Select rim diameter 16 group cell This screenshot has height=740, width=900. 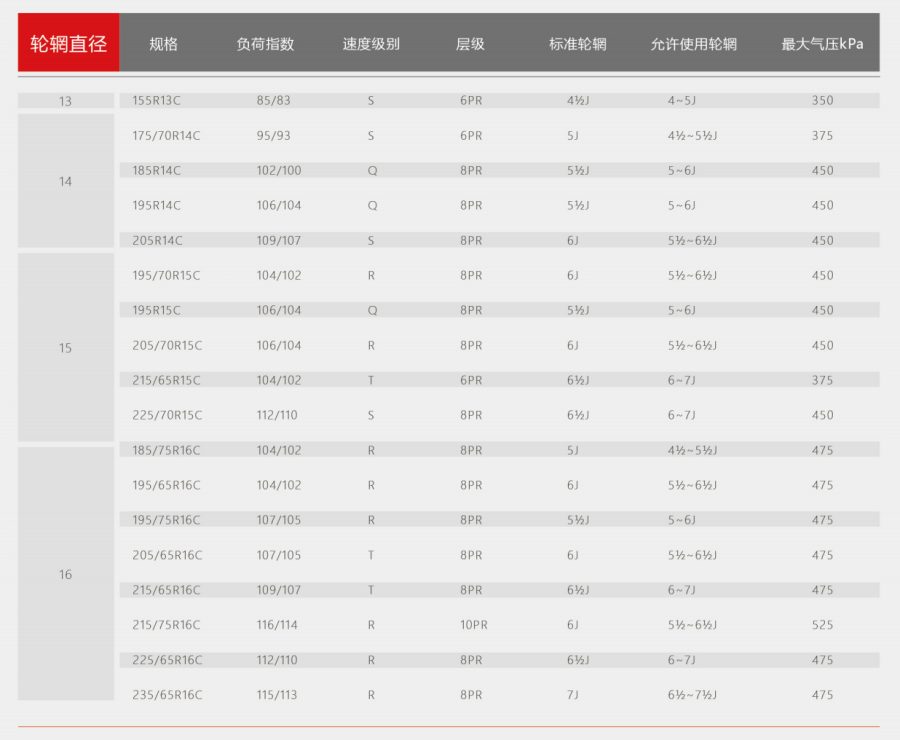click(65, 574)
